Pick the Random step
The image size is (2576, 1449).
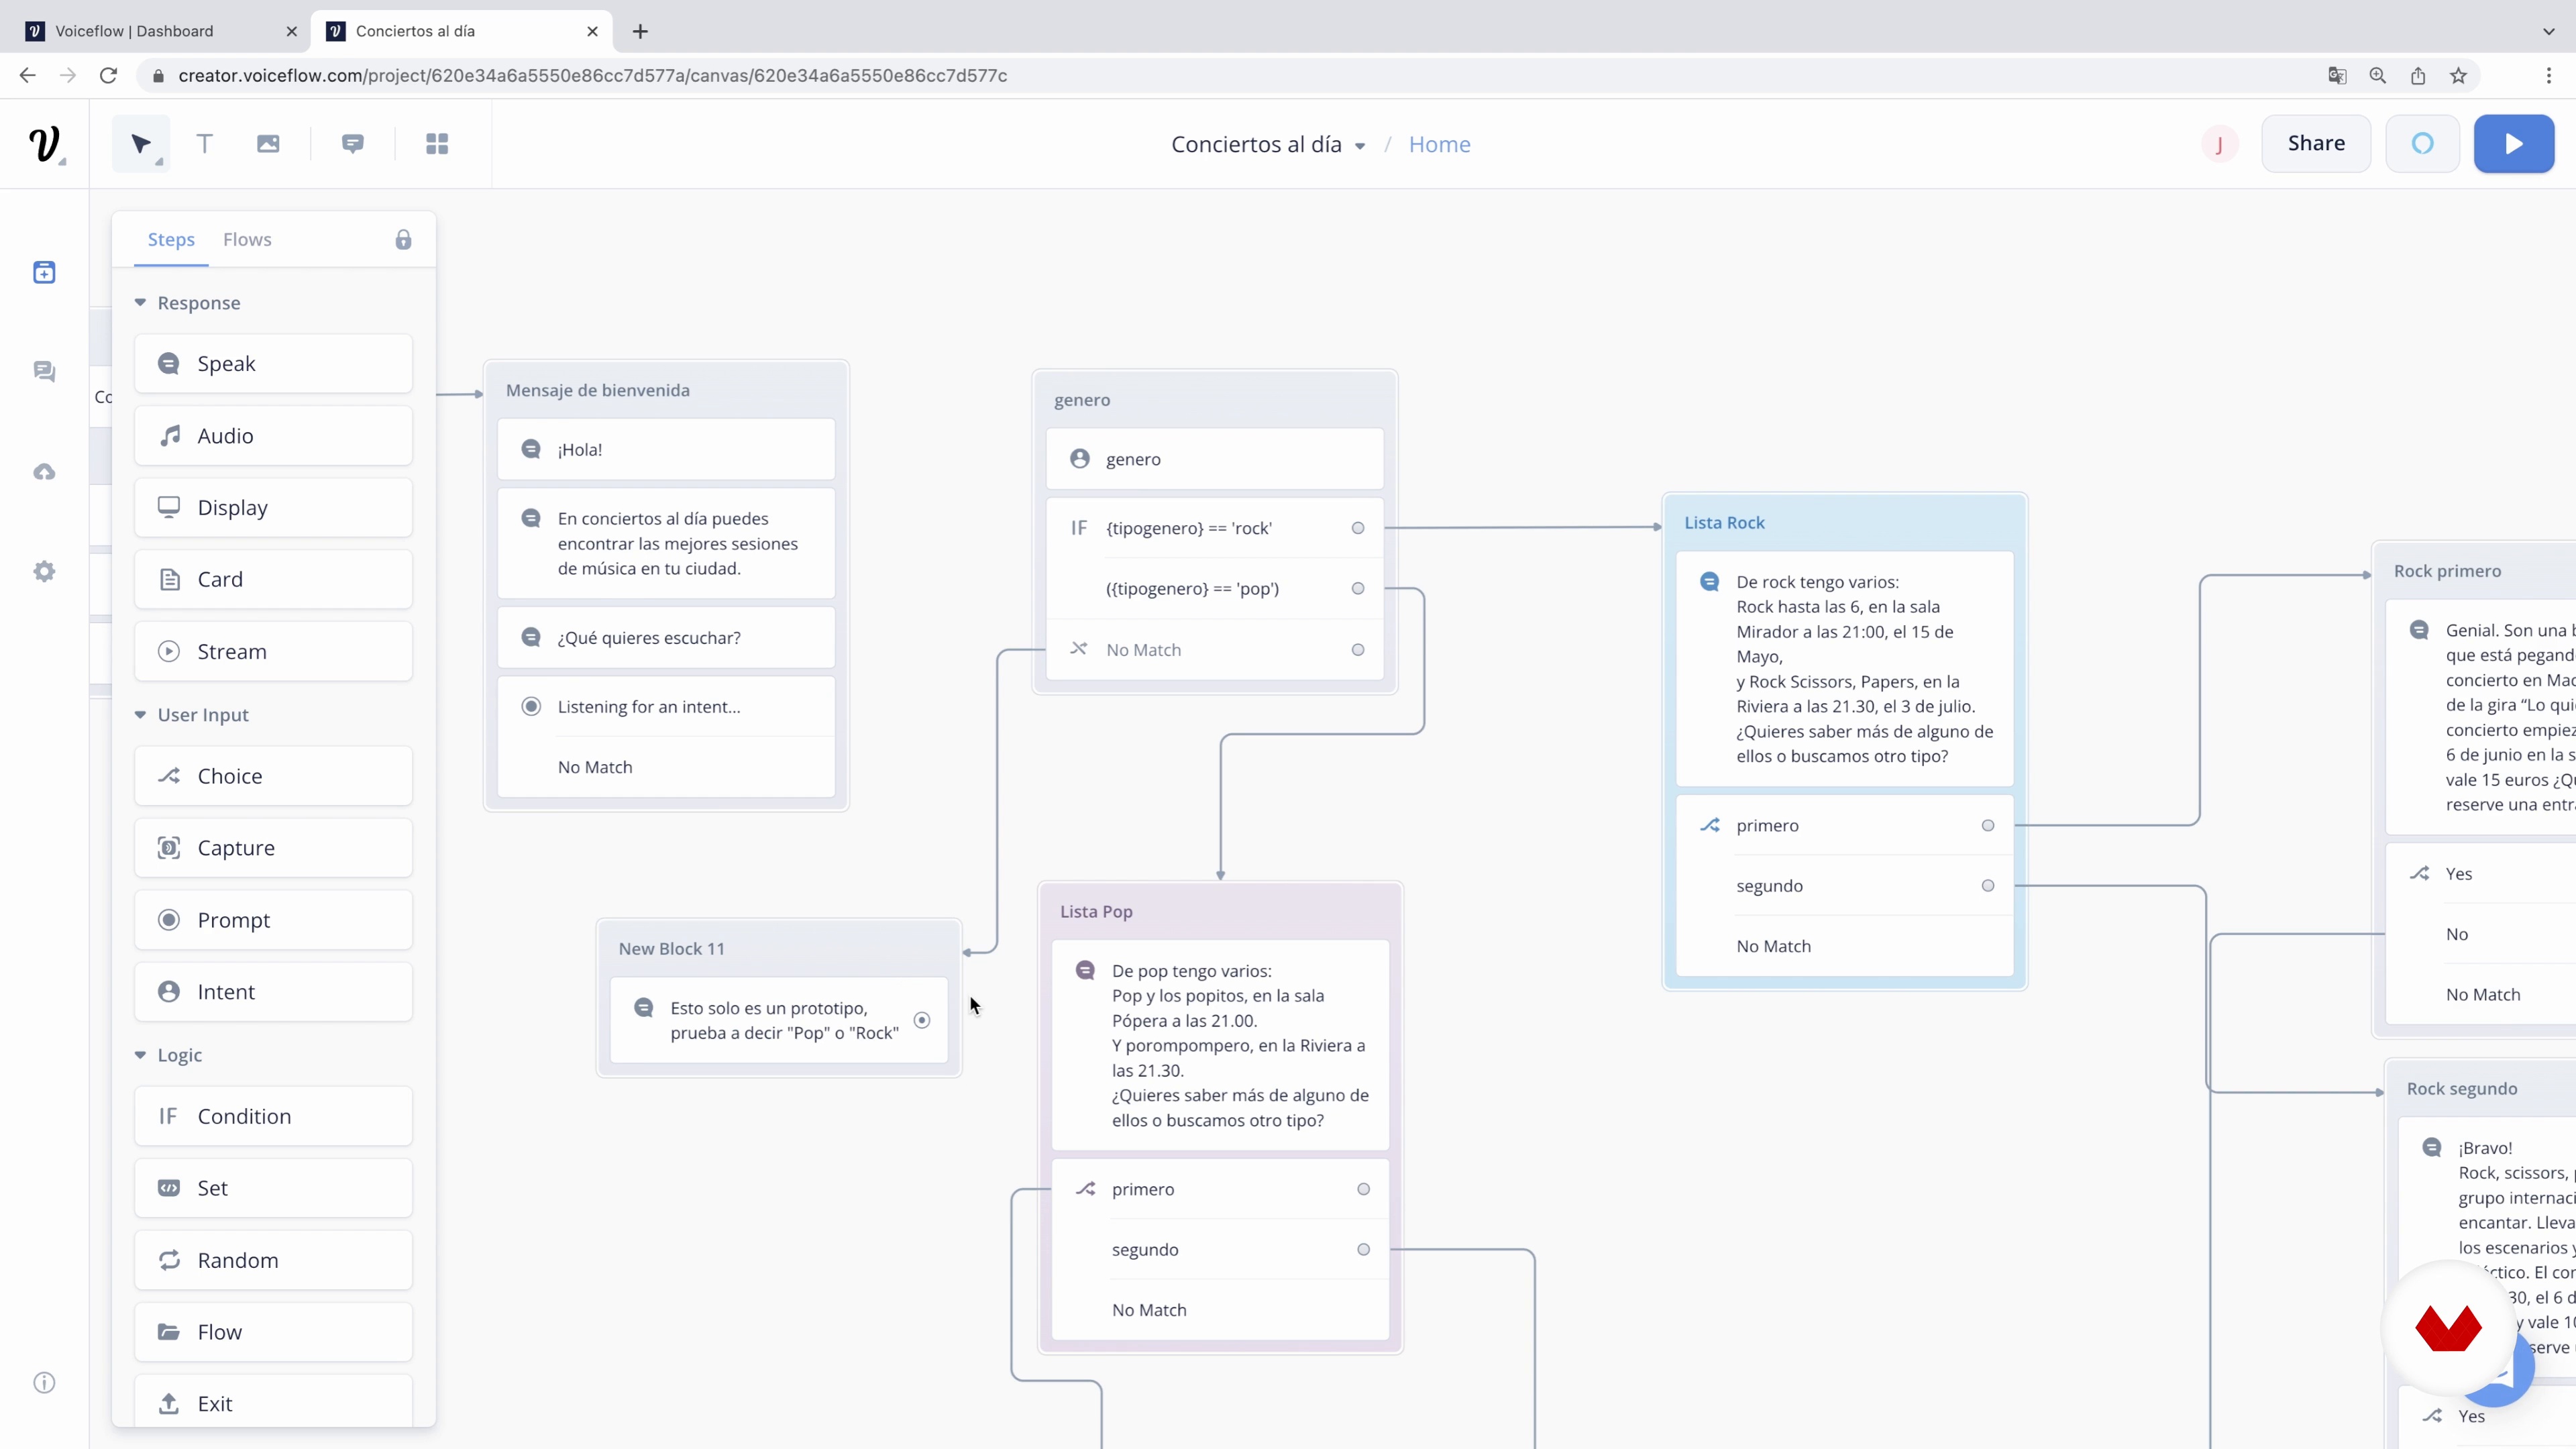(x=273, y=1260)
